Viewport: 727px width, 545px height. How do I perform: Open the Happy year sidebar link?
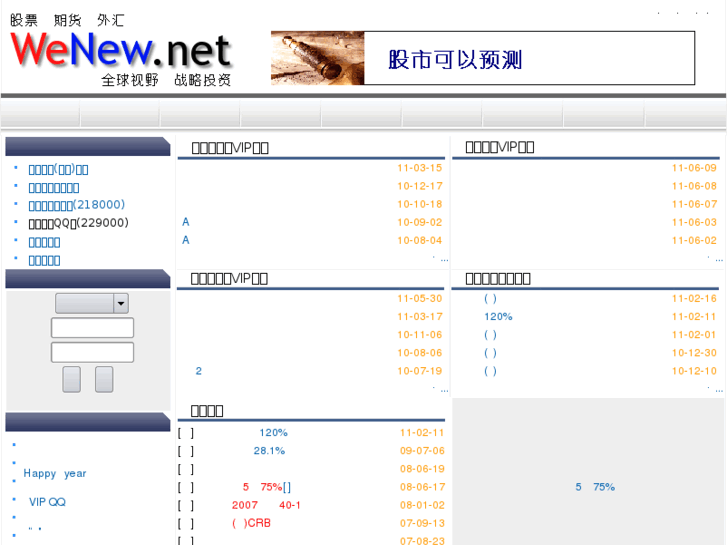tap(55, 474)
